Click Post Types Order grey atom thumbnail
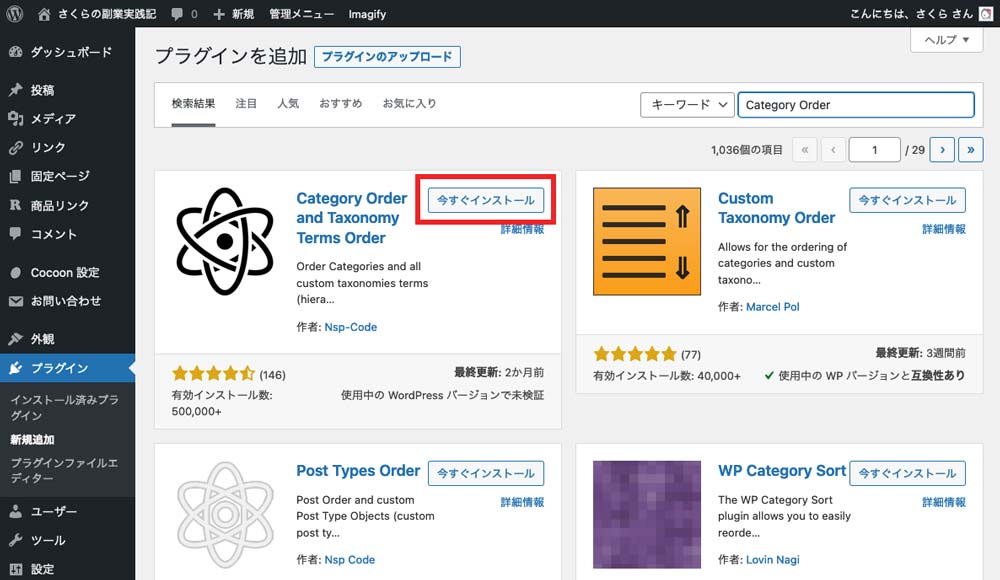Viewport: 1000px width, 580px height. [x=225, y=514]
